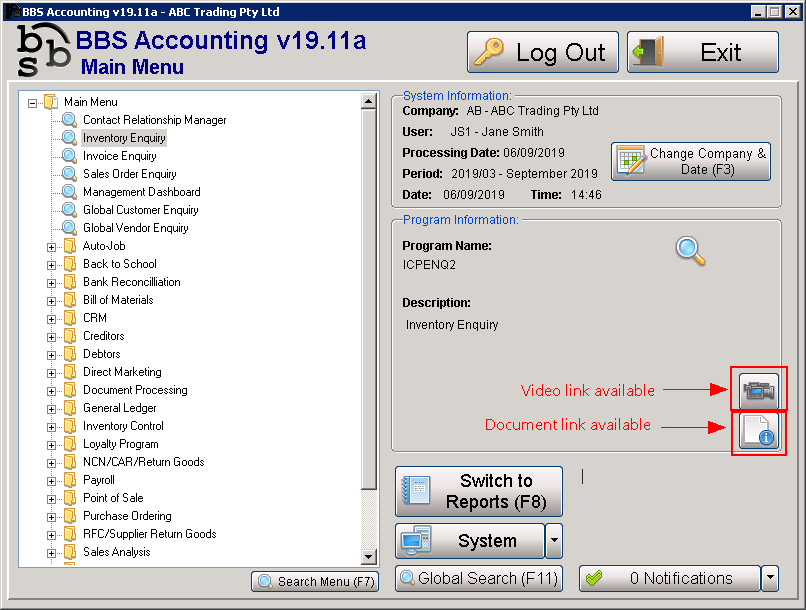Click the menu tree scrollbar down arrow

click(368, 557)
